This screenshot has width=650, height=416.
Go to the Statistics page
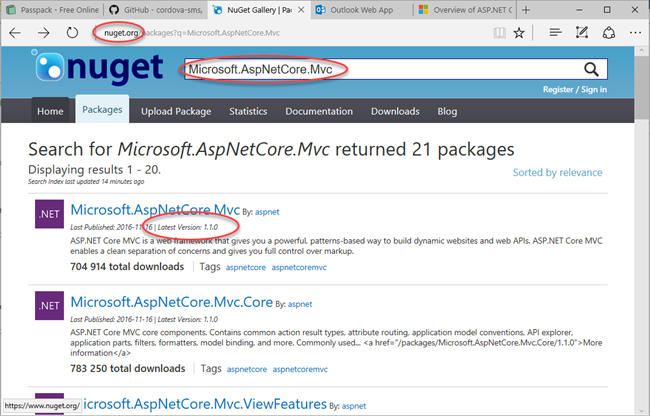coord(248,111)
